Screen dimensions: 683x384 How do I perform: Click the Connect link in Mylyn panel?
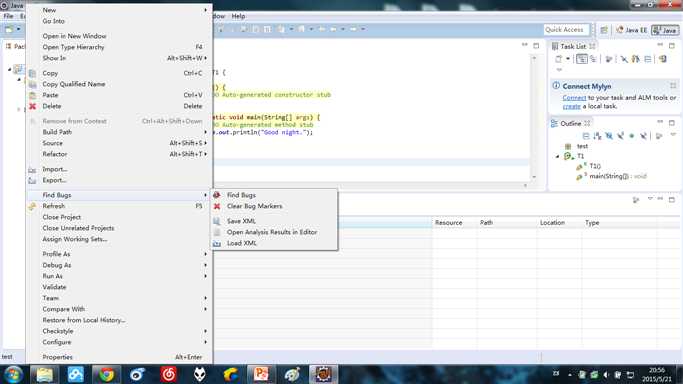pos(574,98)
